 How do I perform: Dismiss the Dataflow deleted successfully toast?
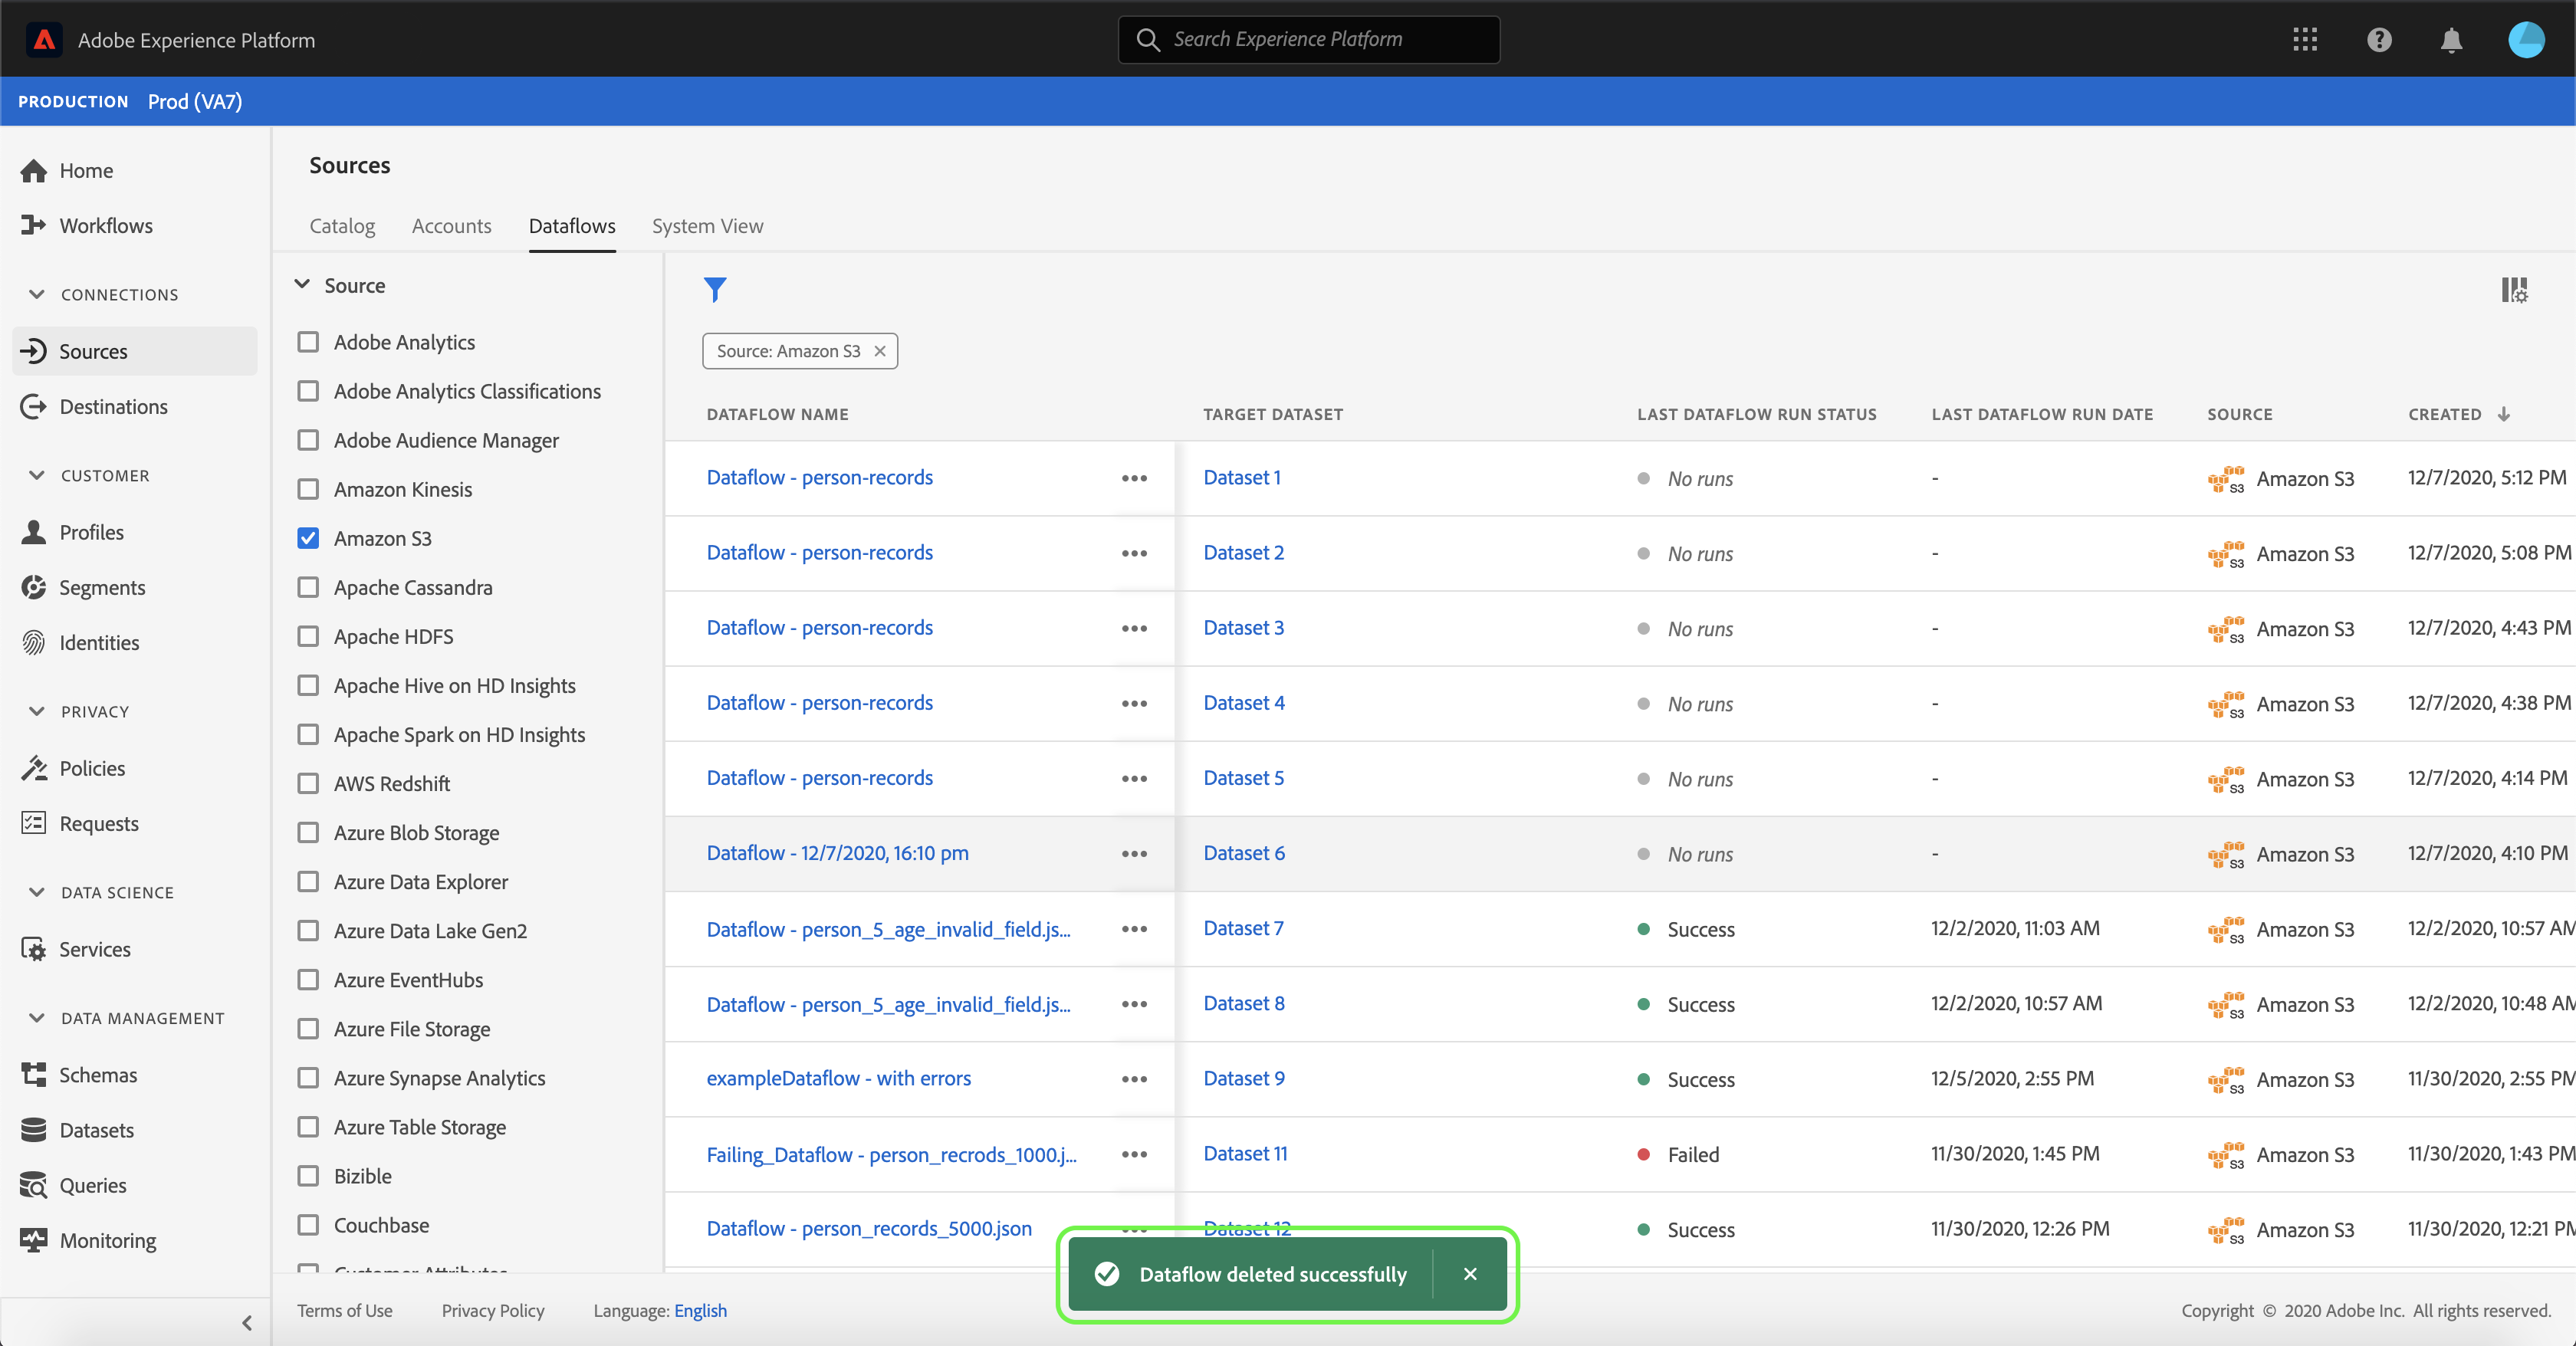(x=1469, y=1274)
